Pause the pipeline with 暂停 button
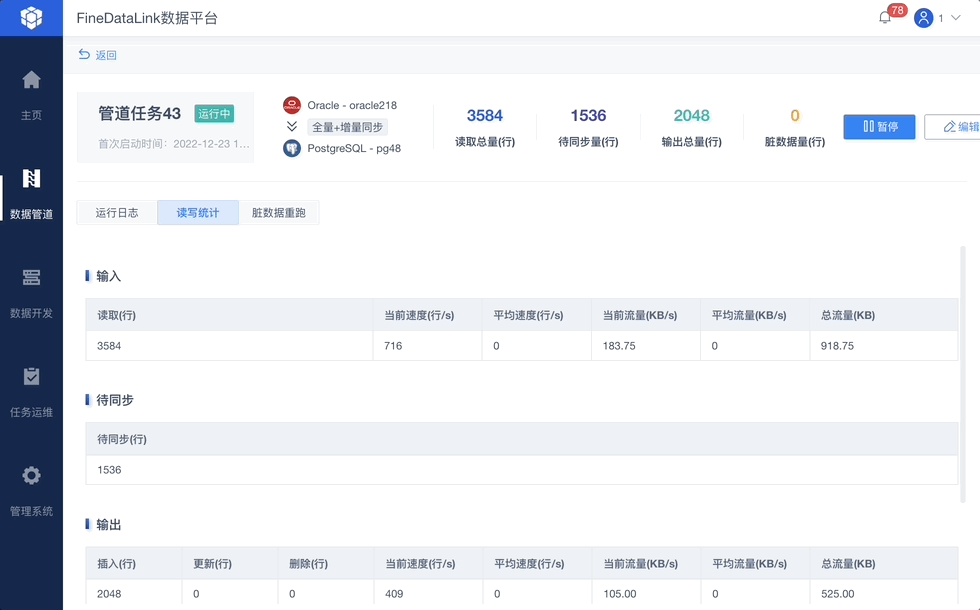The image size is (980, 610). [879, 127]
